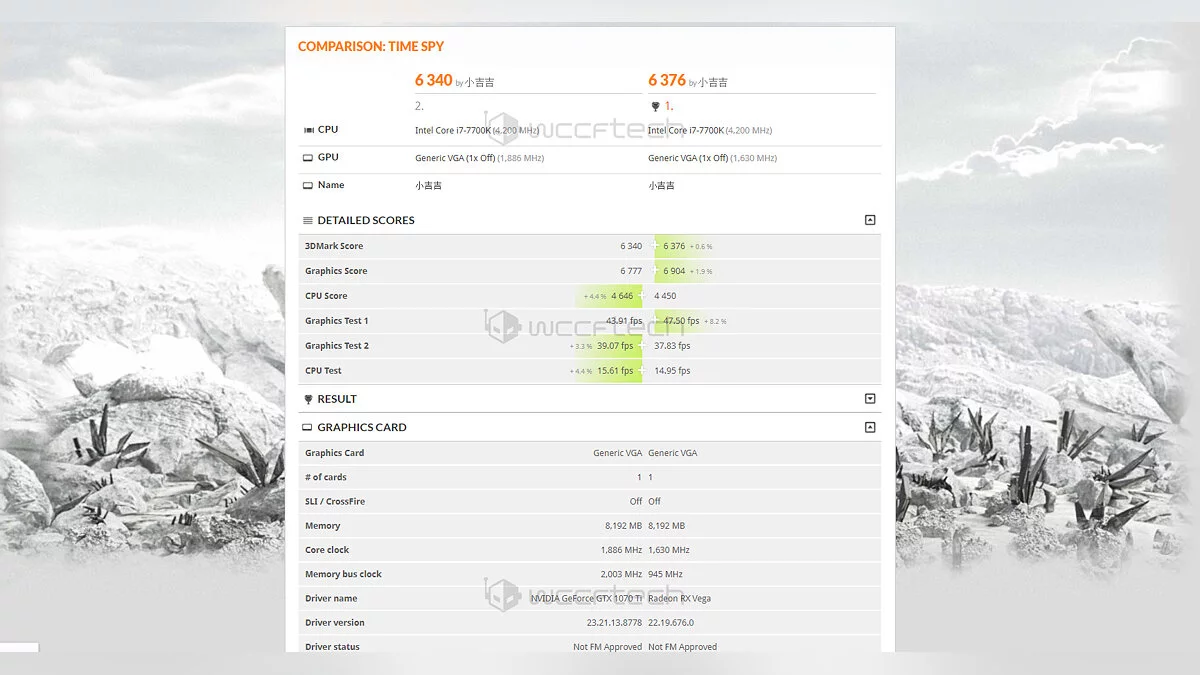Click the 22.19.676.0 driver version
This screenshot has height=675, width=1200.
(x=670, y=623)
